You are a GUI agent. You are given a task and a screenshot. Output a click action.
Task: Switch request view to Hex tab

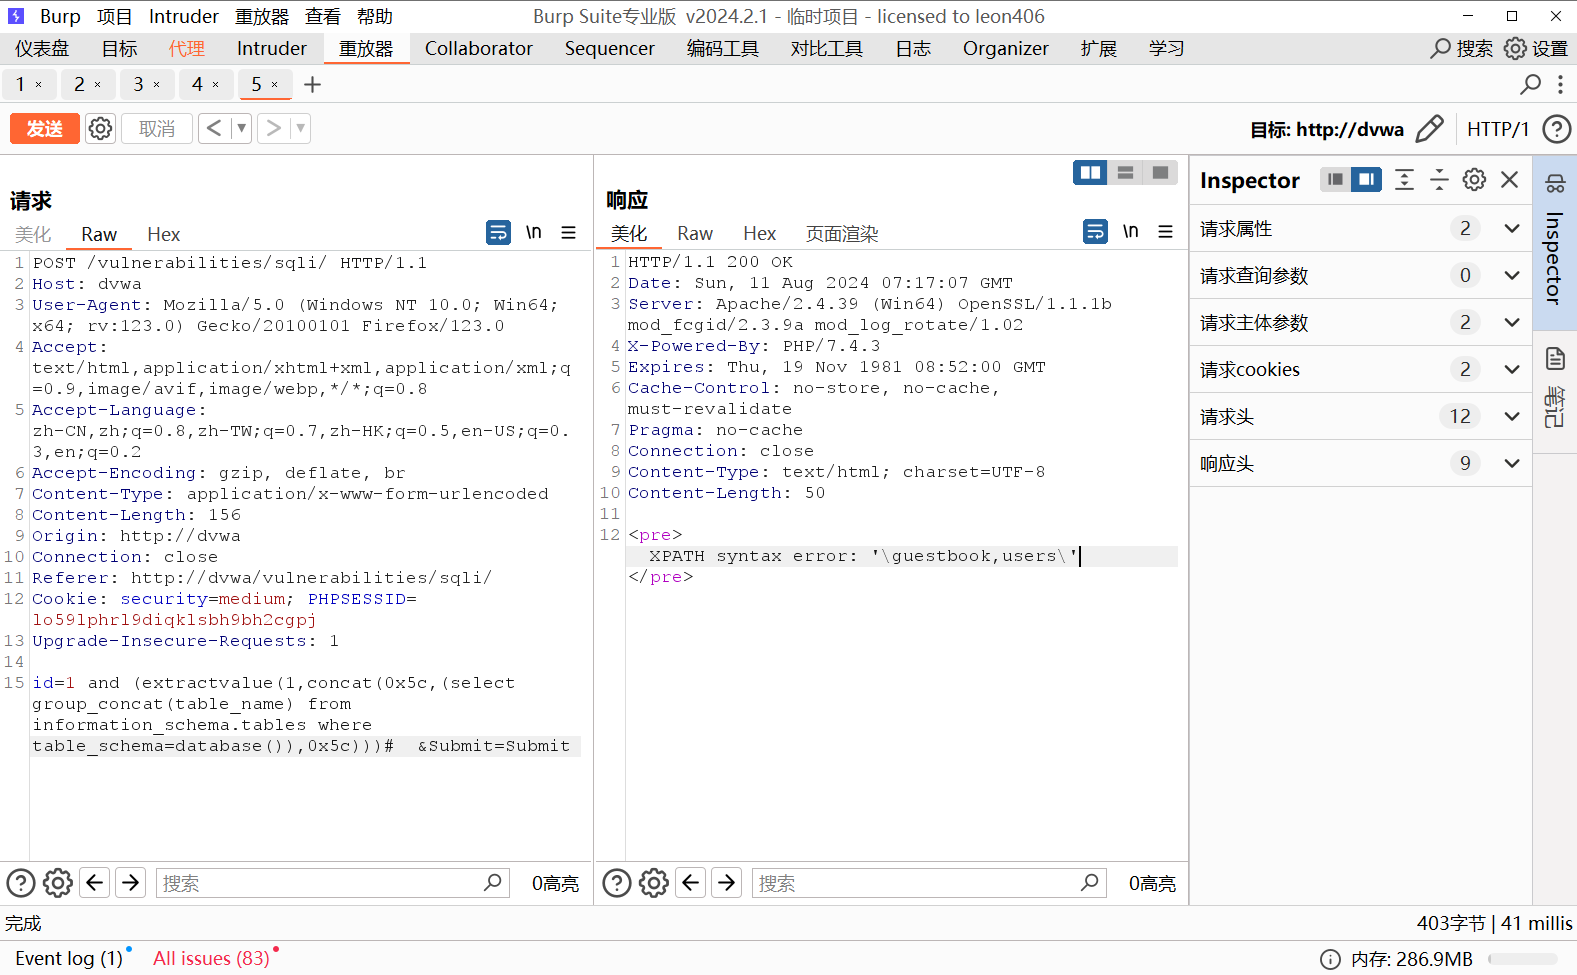coord(163,234)
